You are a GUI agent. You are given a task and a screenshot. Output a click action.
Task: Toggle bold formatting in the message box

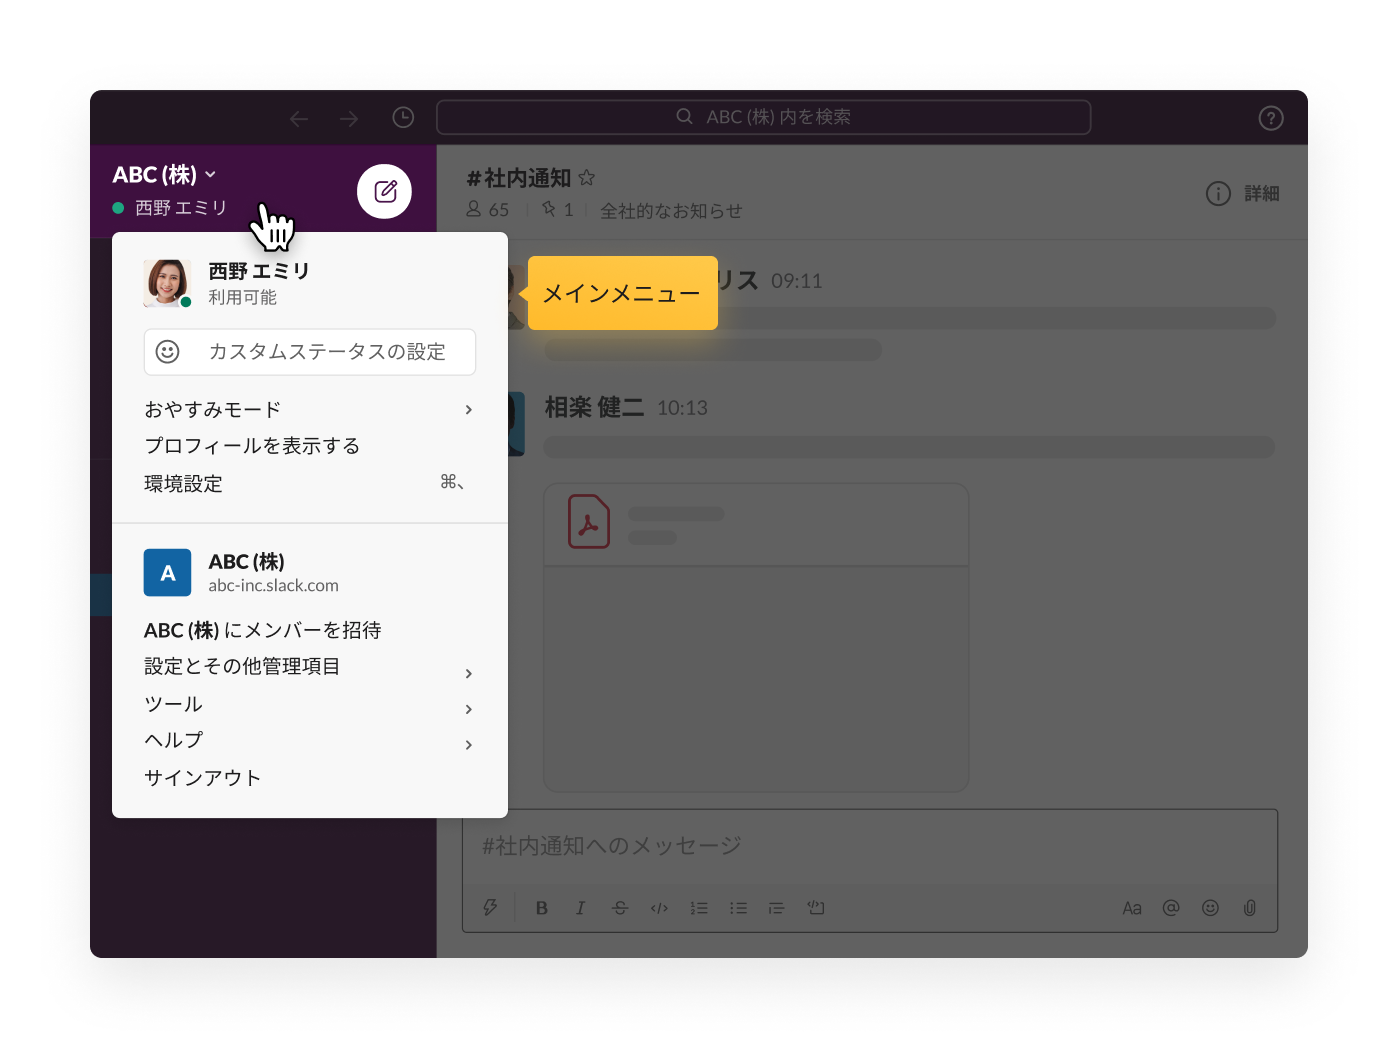[x=541, y=908]
